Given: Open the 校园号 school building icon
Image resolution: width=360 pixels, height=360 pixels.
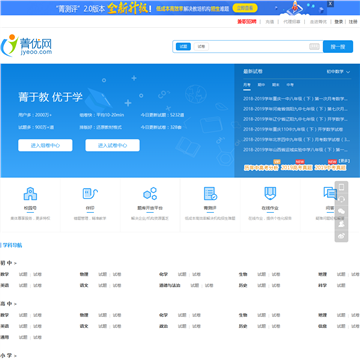Looking at the screenshot, I should pyautogui.click(x=30, y=194).
